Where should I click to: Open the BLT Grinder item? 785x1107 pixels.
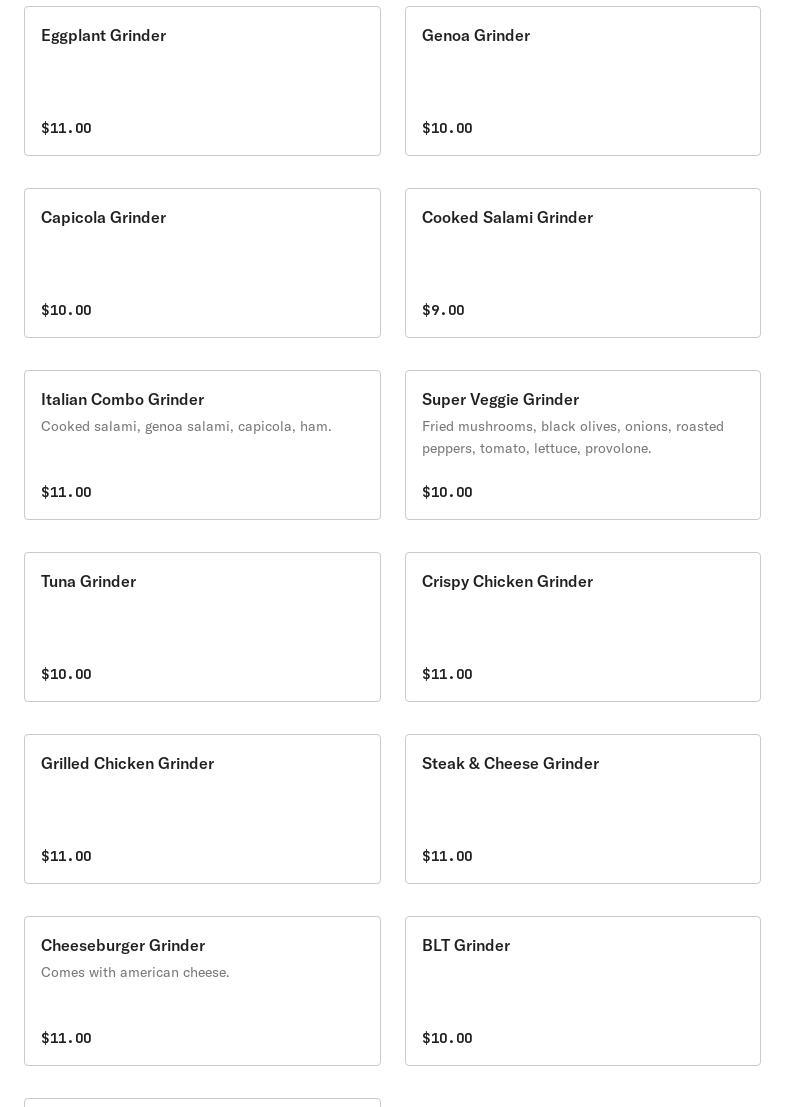tap(582, 991)
